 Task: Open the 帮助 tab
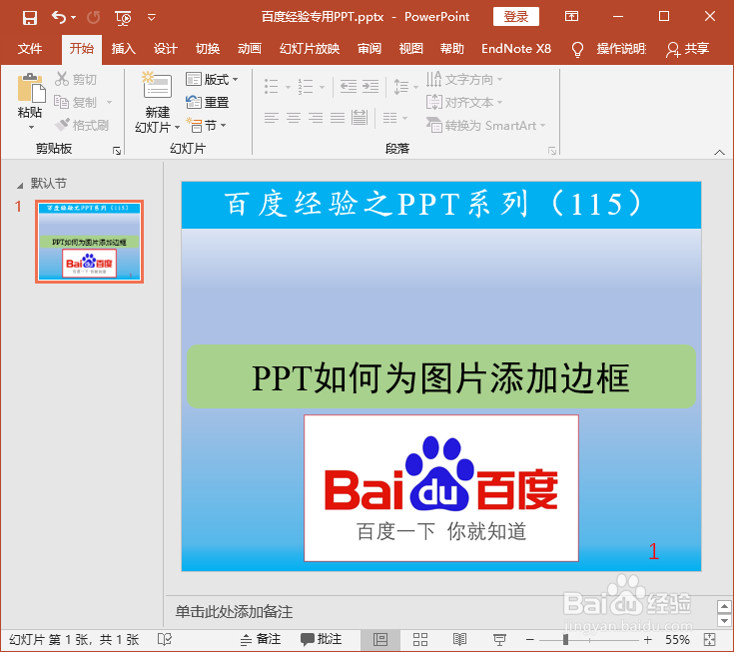(452, 49)
